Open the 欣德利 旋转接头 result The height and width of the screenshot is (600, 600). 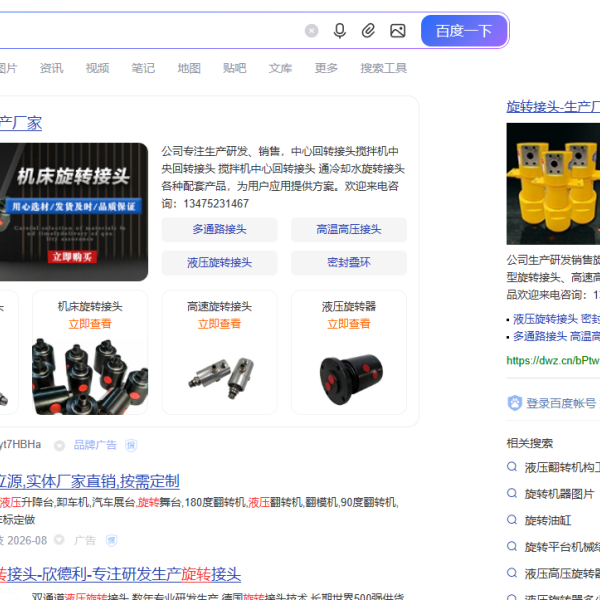click(120, 574)
